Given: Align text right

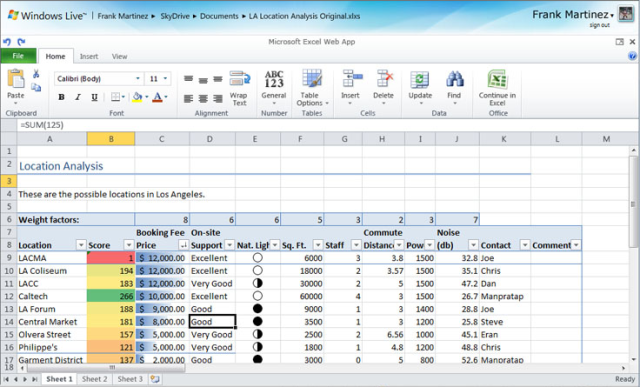Looking at the screenshot, I should 218,98.
